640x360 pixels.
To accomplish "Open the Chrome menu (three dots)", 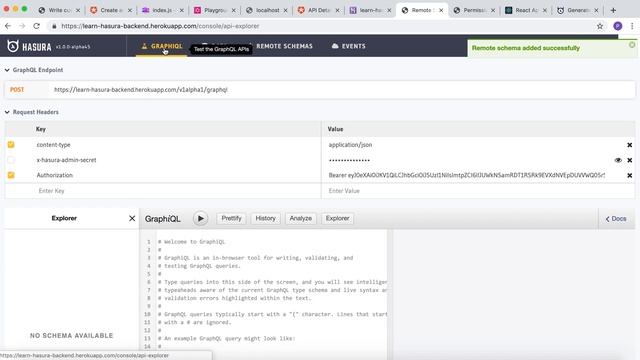I will 632,26.
